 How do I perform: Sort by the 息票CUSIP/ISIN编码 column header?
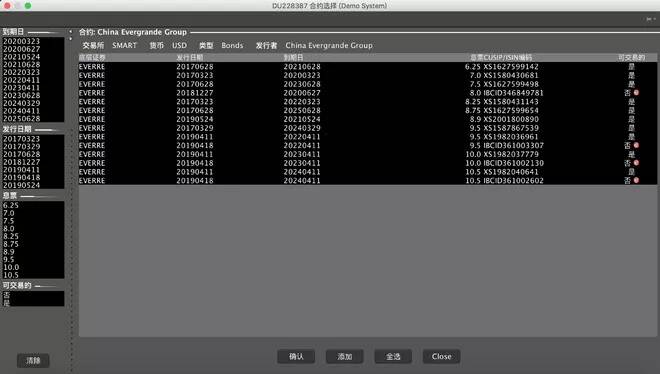point(501,58)
